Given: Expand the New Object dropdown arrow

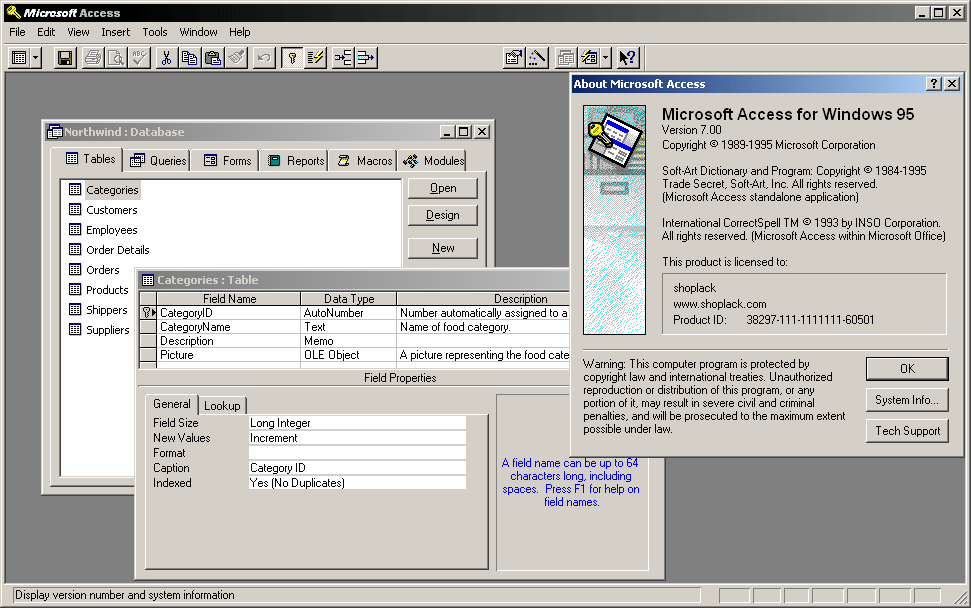Looking at the screenshot, I should tap(606, 58).
